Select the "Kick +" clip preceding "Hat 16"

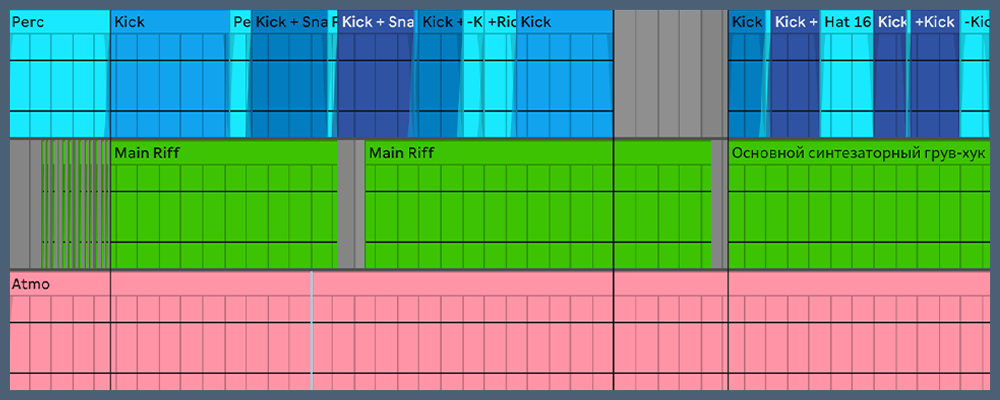795,73
